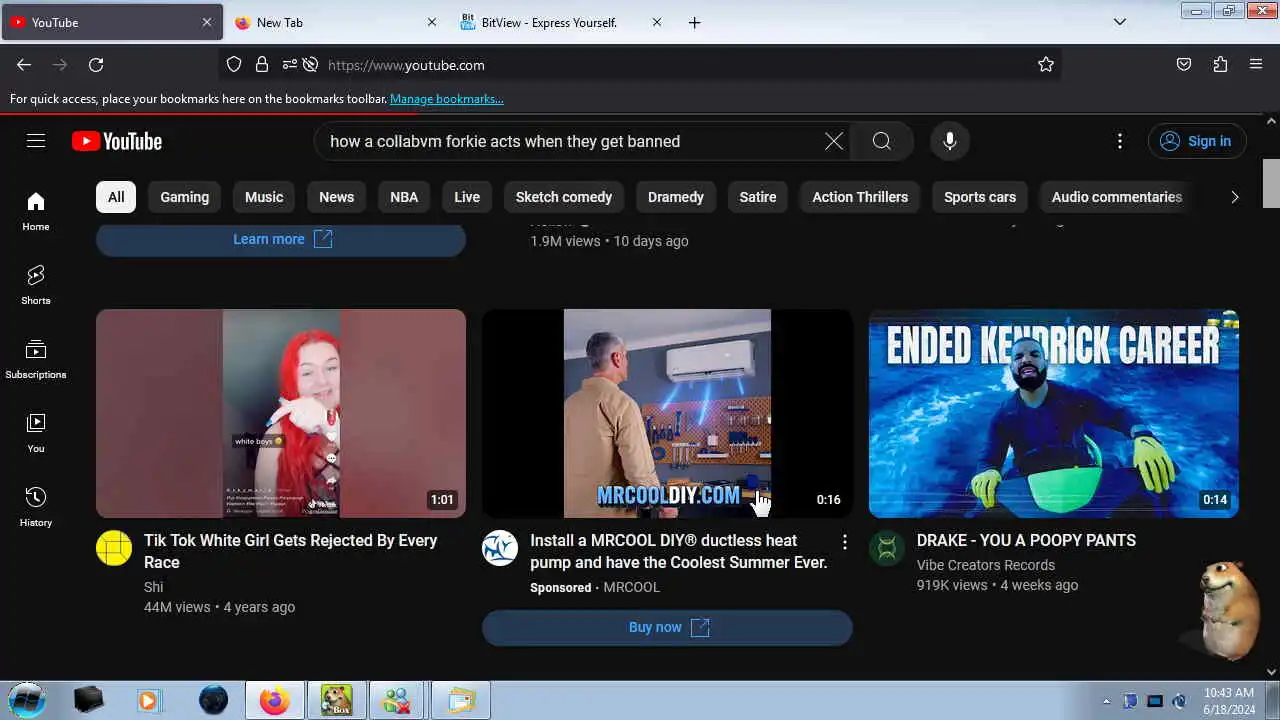Open the Manage bookmarks link
1280x720 pixels.
447,99
